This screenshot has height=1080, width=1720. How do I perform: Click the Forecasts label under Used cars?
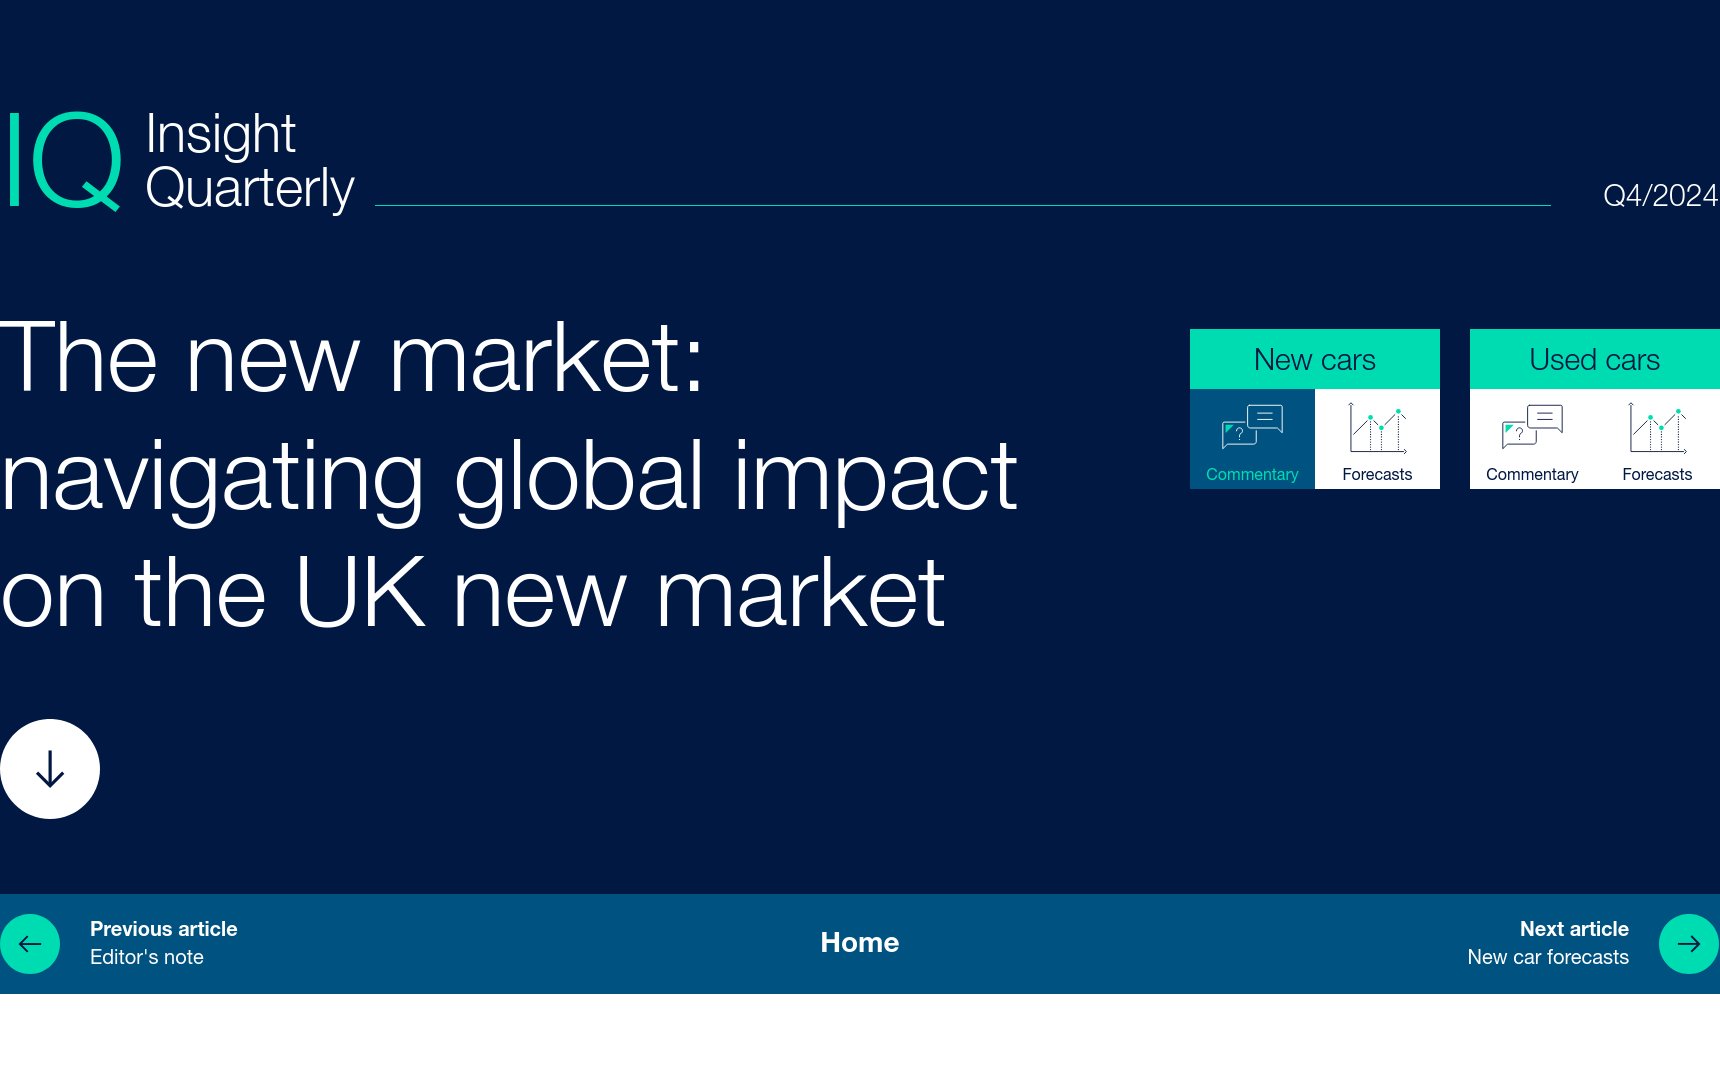(x=1657, y=474)
